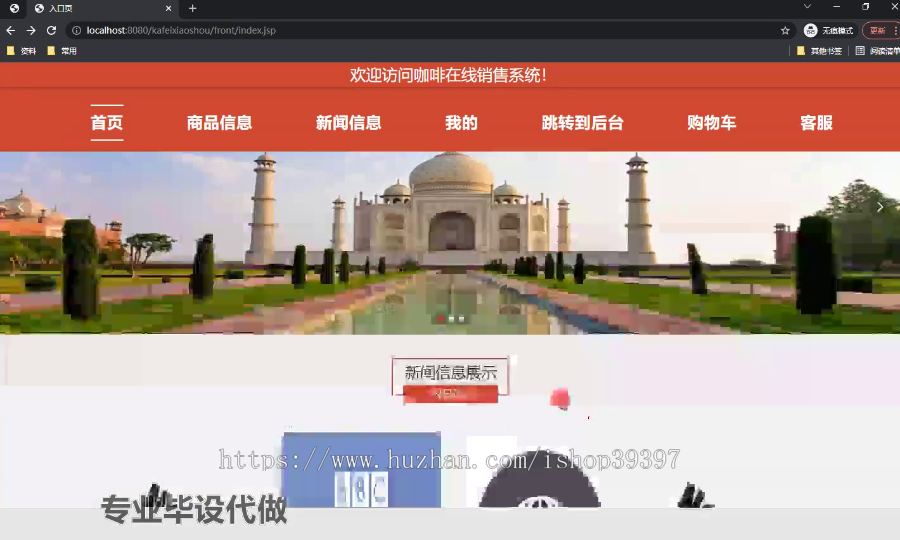Screen dimensions: 900x540
Task: Click the address bar URL field
Action: (430, 30)
